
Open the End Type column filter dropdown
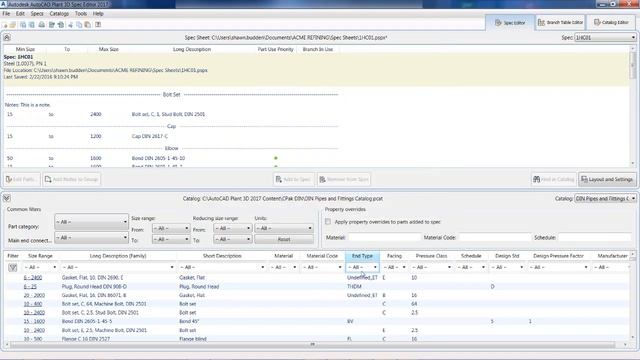pos(362,267)
